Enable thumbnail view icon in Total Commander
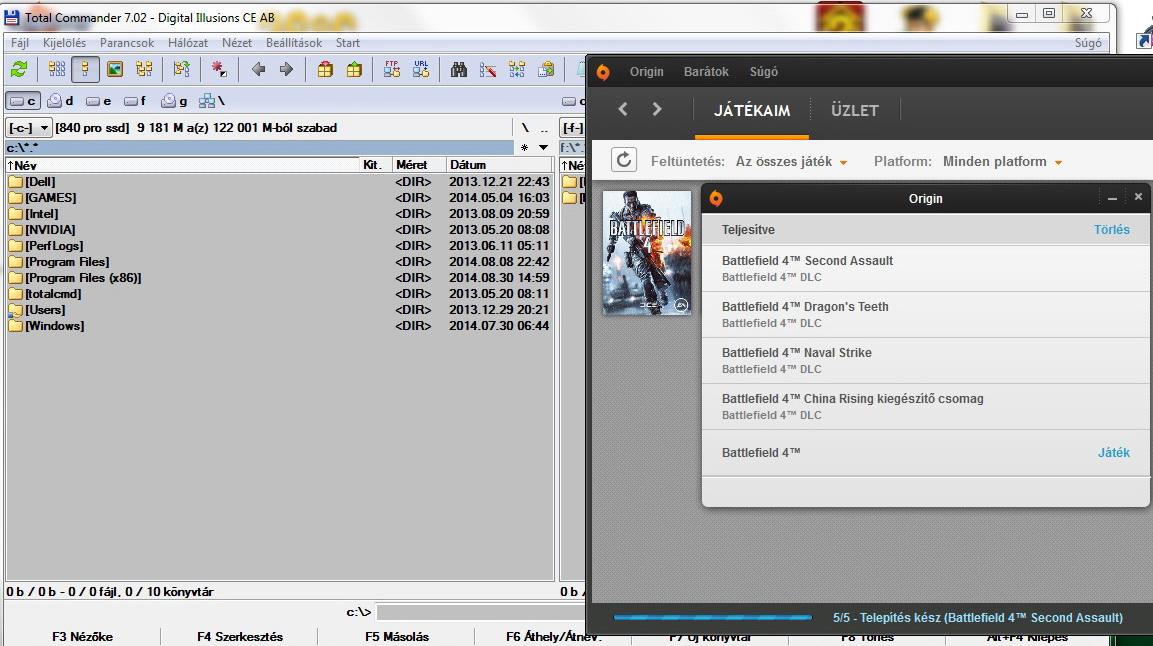Viewport: 1153px width, 646px height. [115, 69]
